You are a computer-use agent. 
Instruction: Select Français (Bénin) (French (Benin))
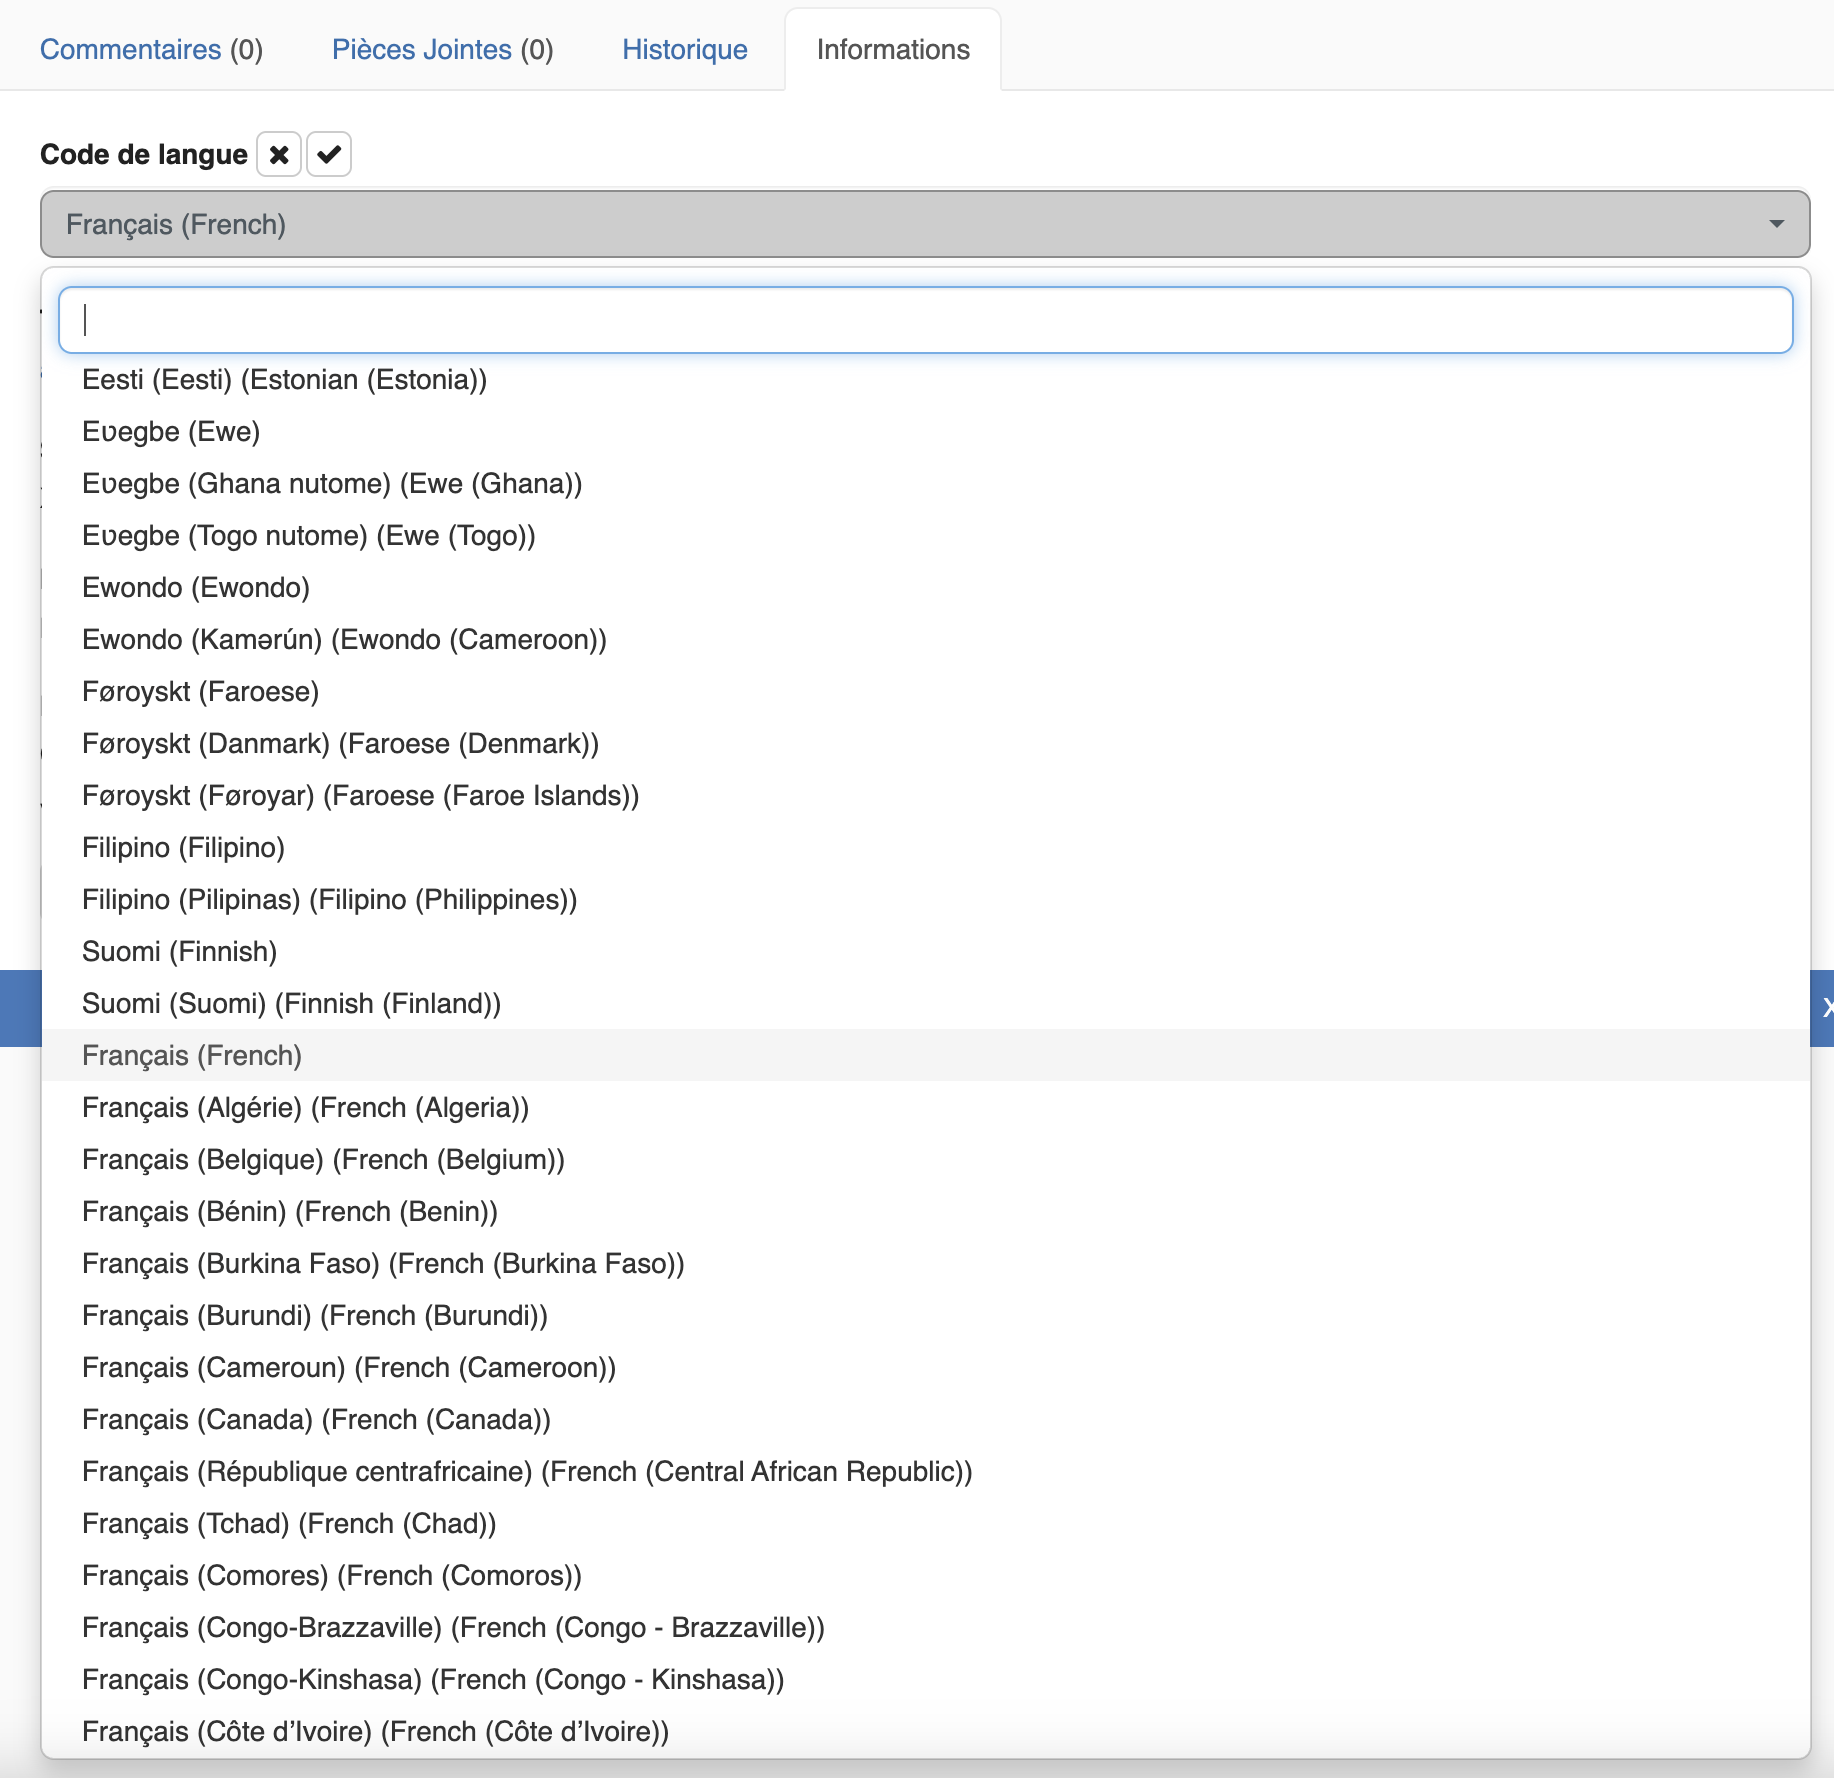[925, 1212]
